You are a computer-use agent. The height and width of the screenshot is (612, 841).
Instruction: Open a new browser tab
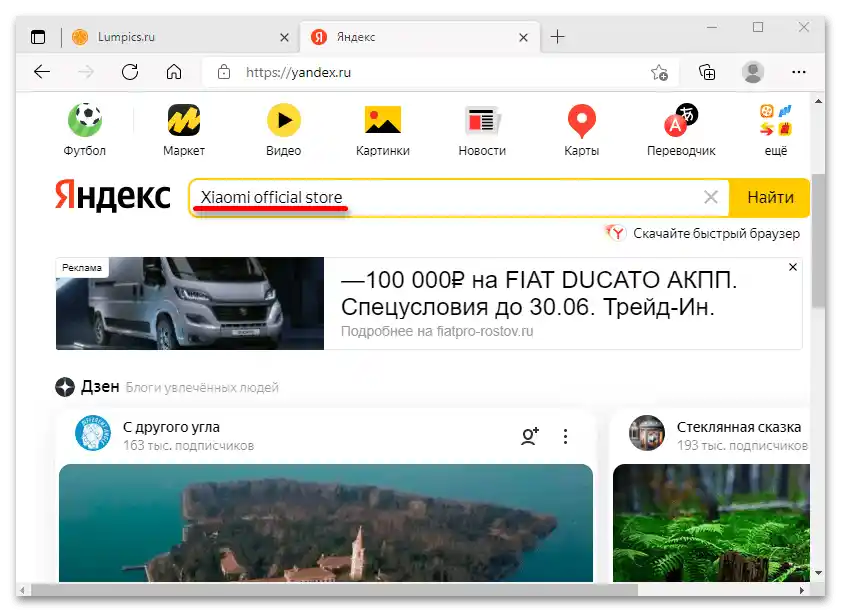click(558, 36)
